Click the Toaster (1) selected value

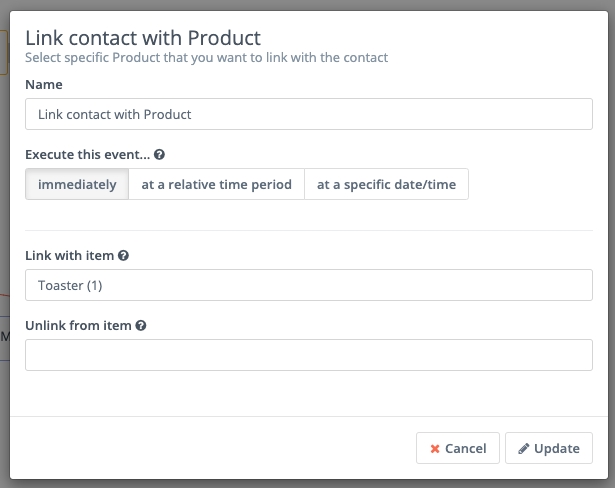[70, 286]
